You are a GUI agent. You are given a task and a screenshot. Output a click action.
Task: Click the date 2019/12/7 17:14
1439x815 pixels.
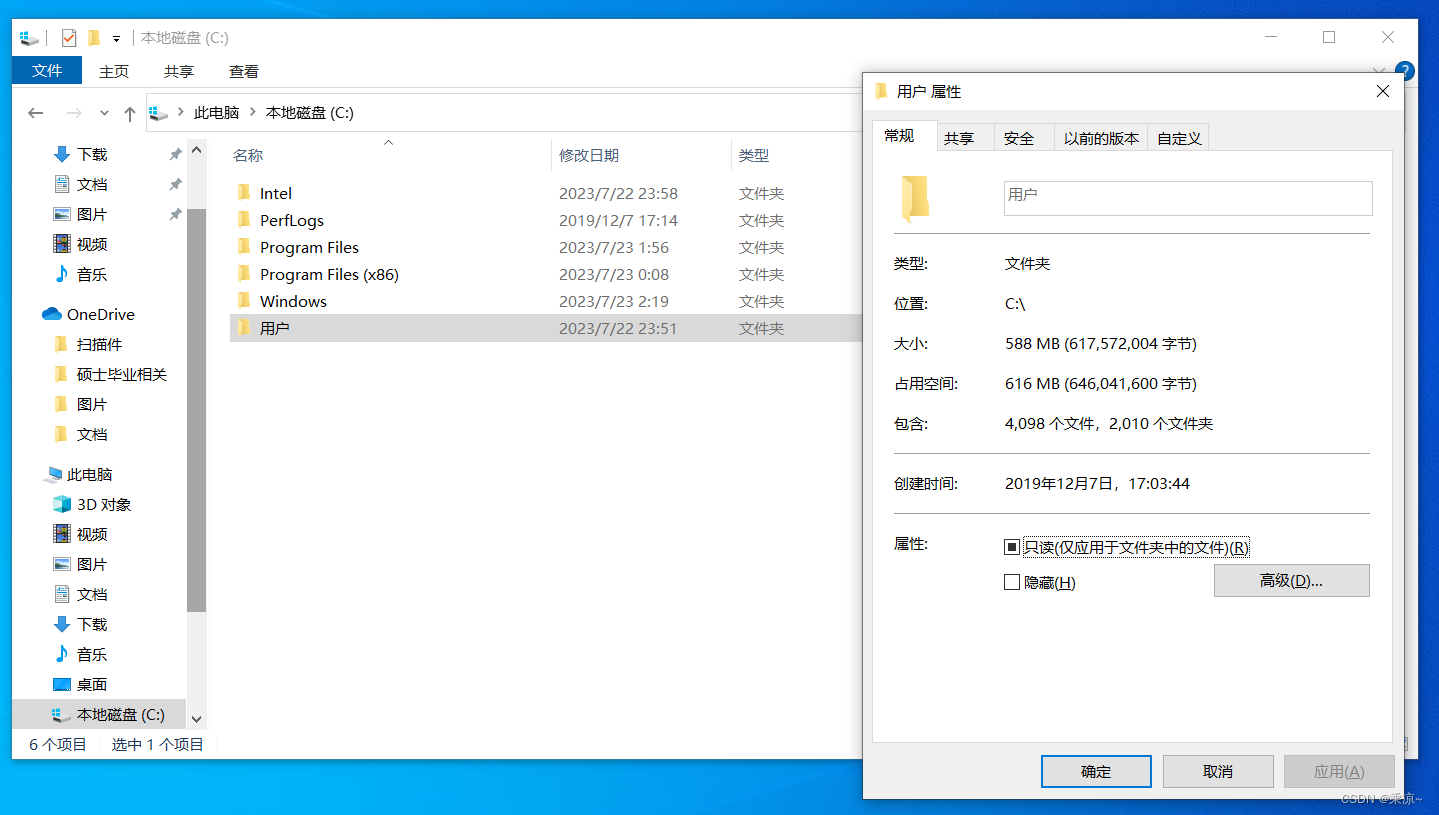tap(618, 220)
